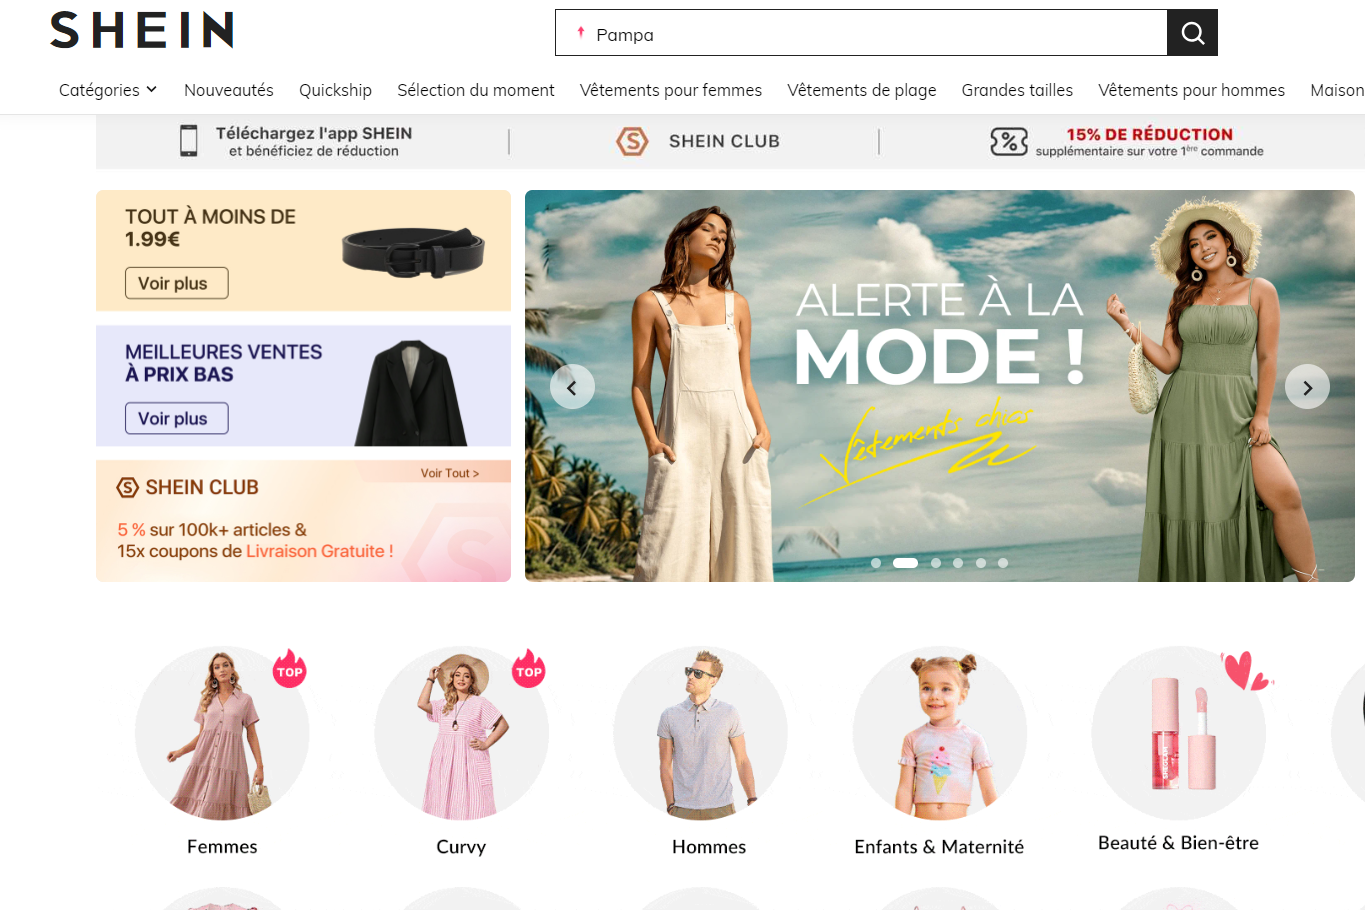
Task: Open the Hommes category thumbnail
Action: (700, 733)
